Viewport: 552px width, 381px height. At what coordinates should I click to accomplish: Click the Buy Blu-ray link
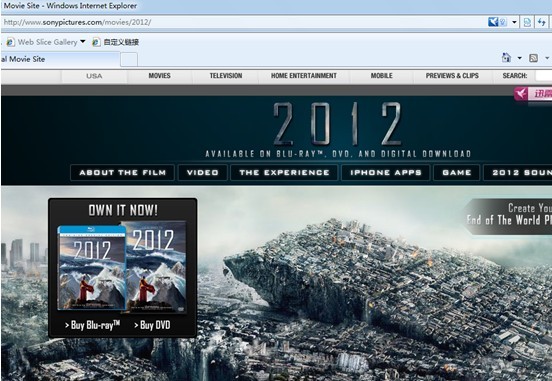(x=92, y=325)
